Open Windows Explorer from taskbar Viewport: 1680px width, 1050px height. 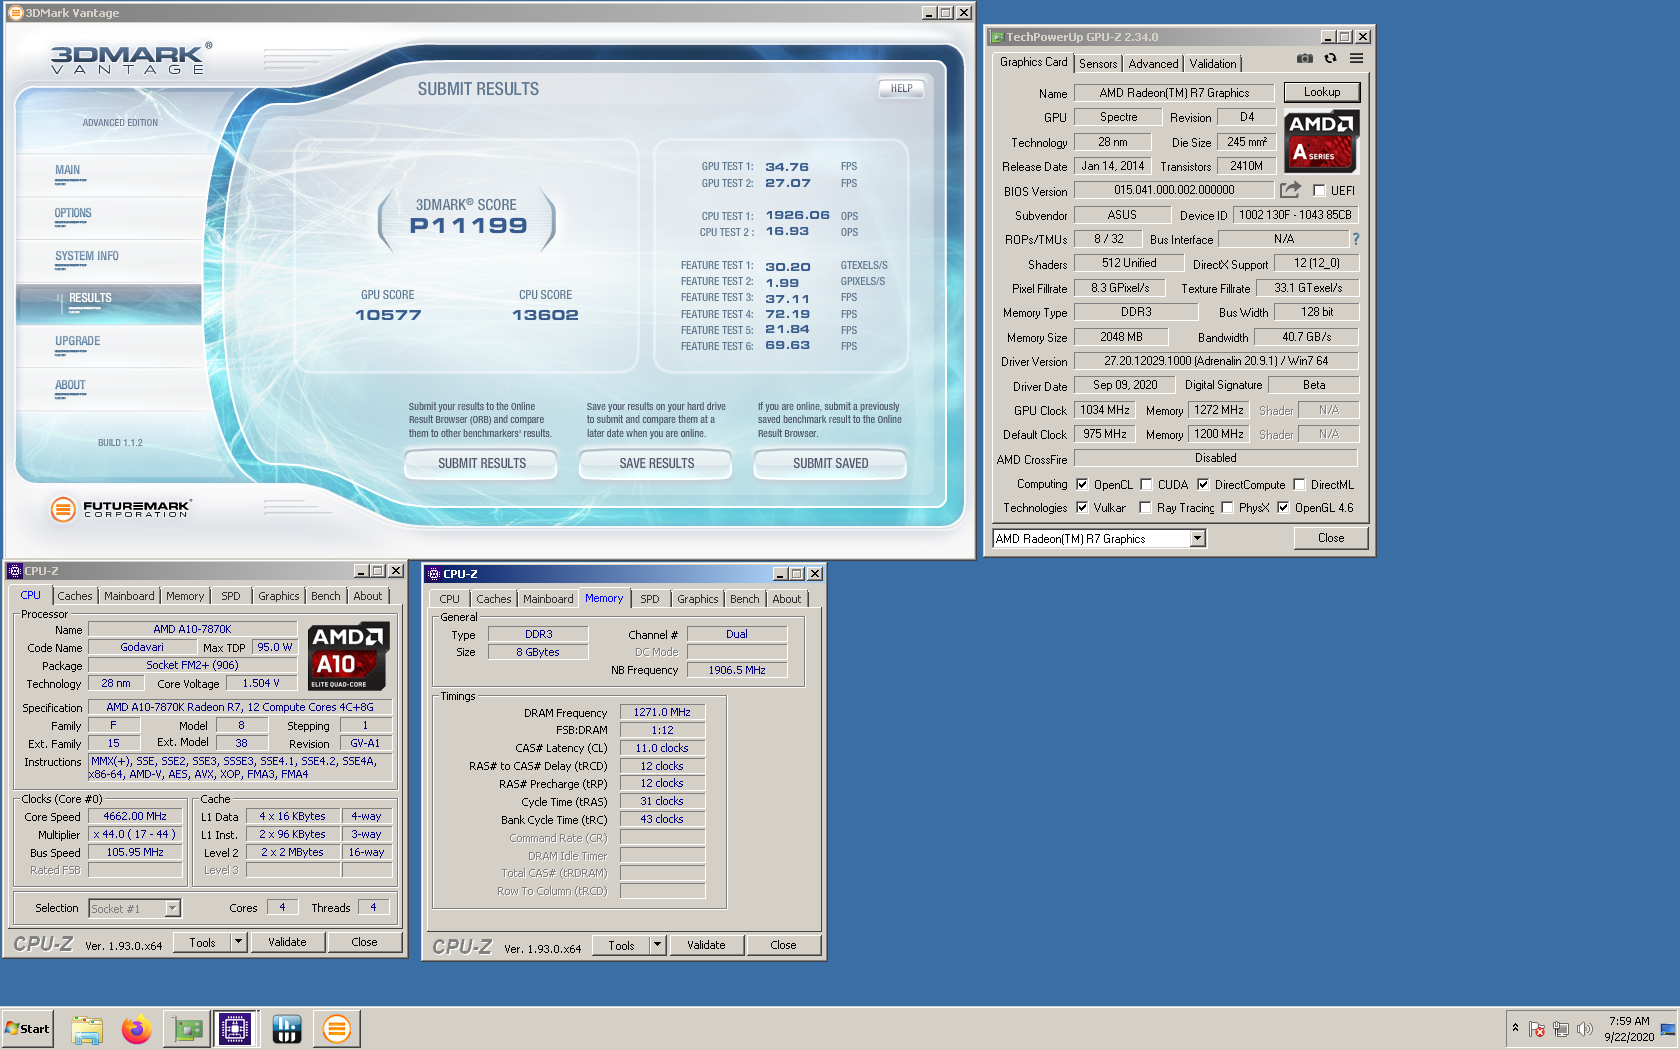(x=87, y=1029)
